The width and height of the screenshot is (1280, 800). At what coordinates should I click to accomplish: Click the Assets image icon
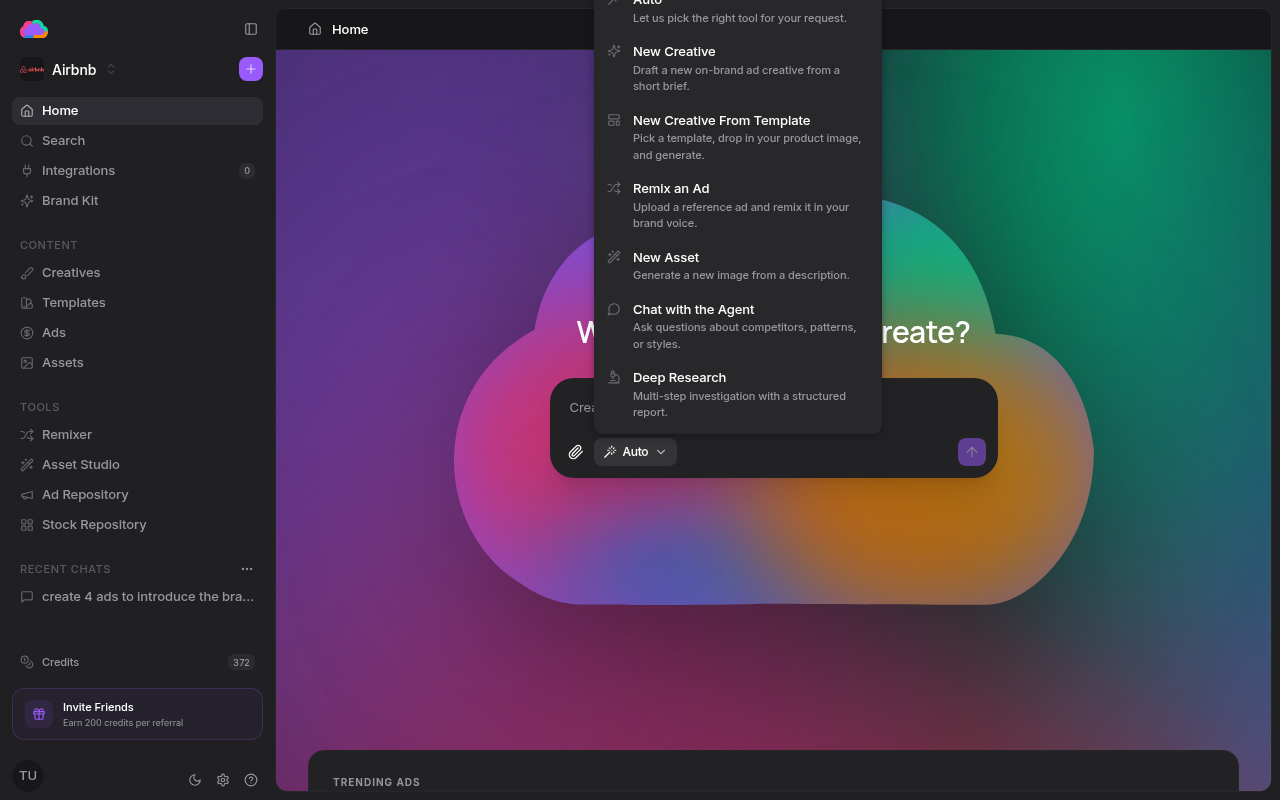[27, 363]
